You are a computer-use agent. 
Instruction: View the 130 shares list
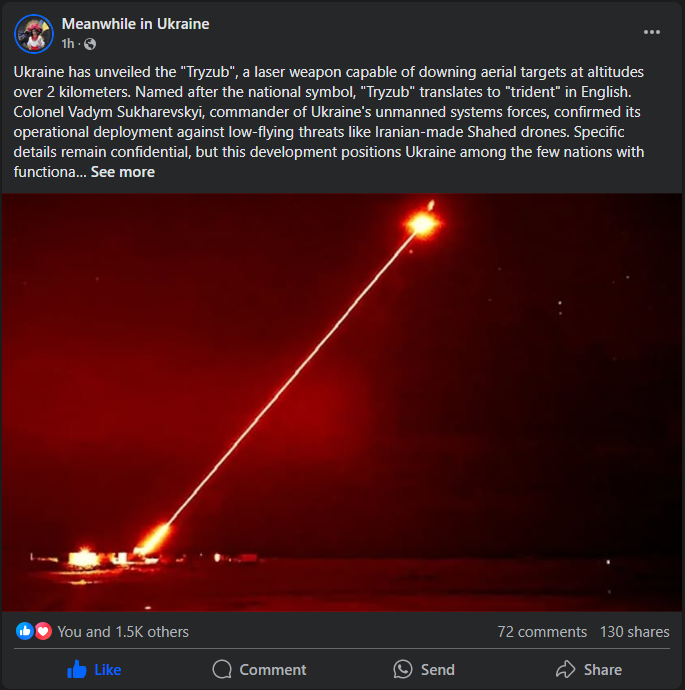[x=634, y=632]
